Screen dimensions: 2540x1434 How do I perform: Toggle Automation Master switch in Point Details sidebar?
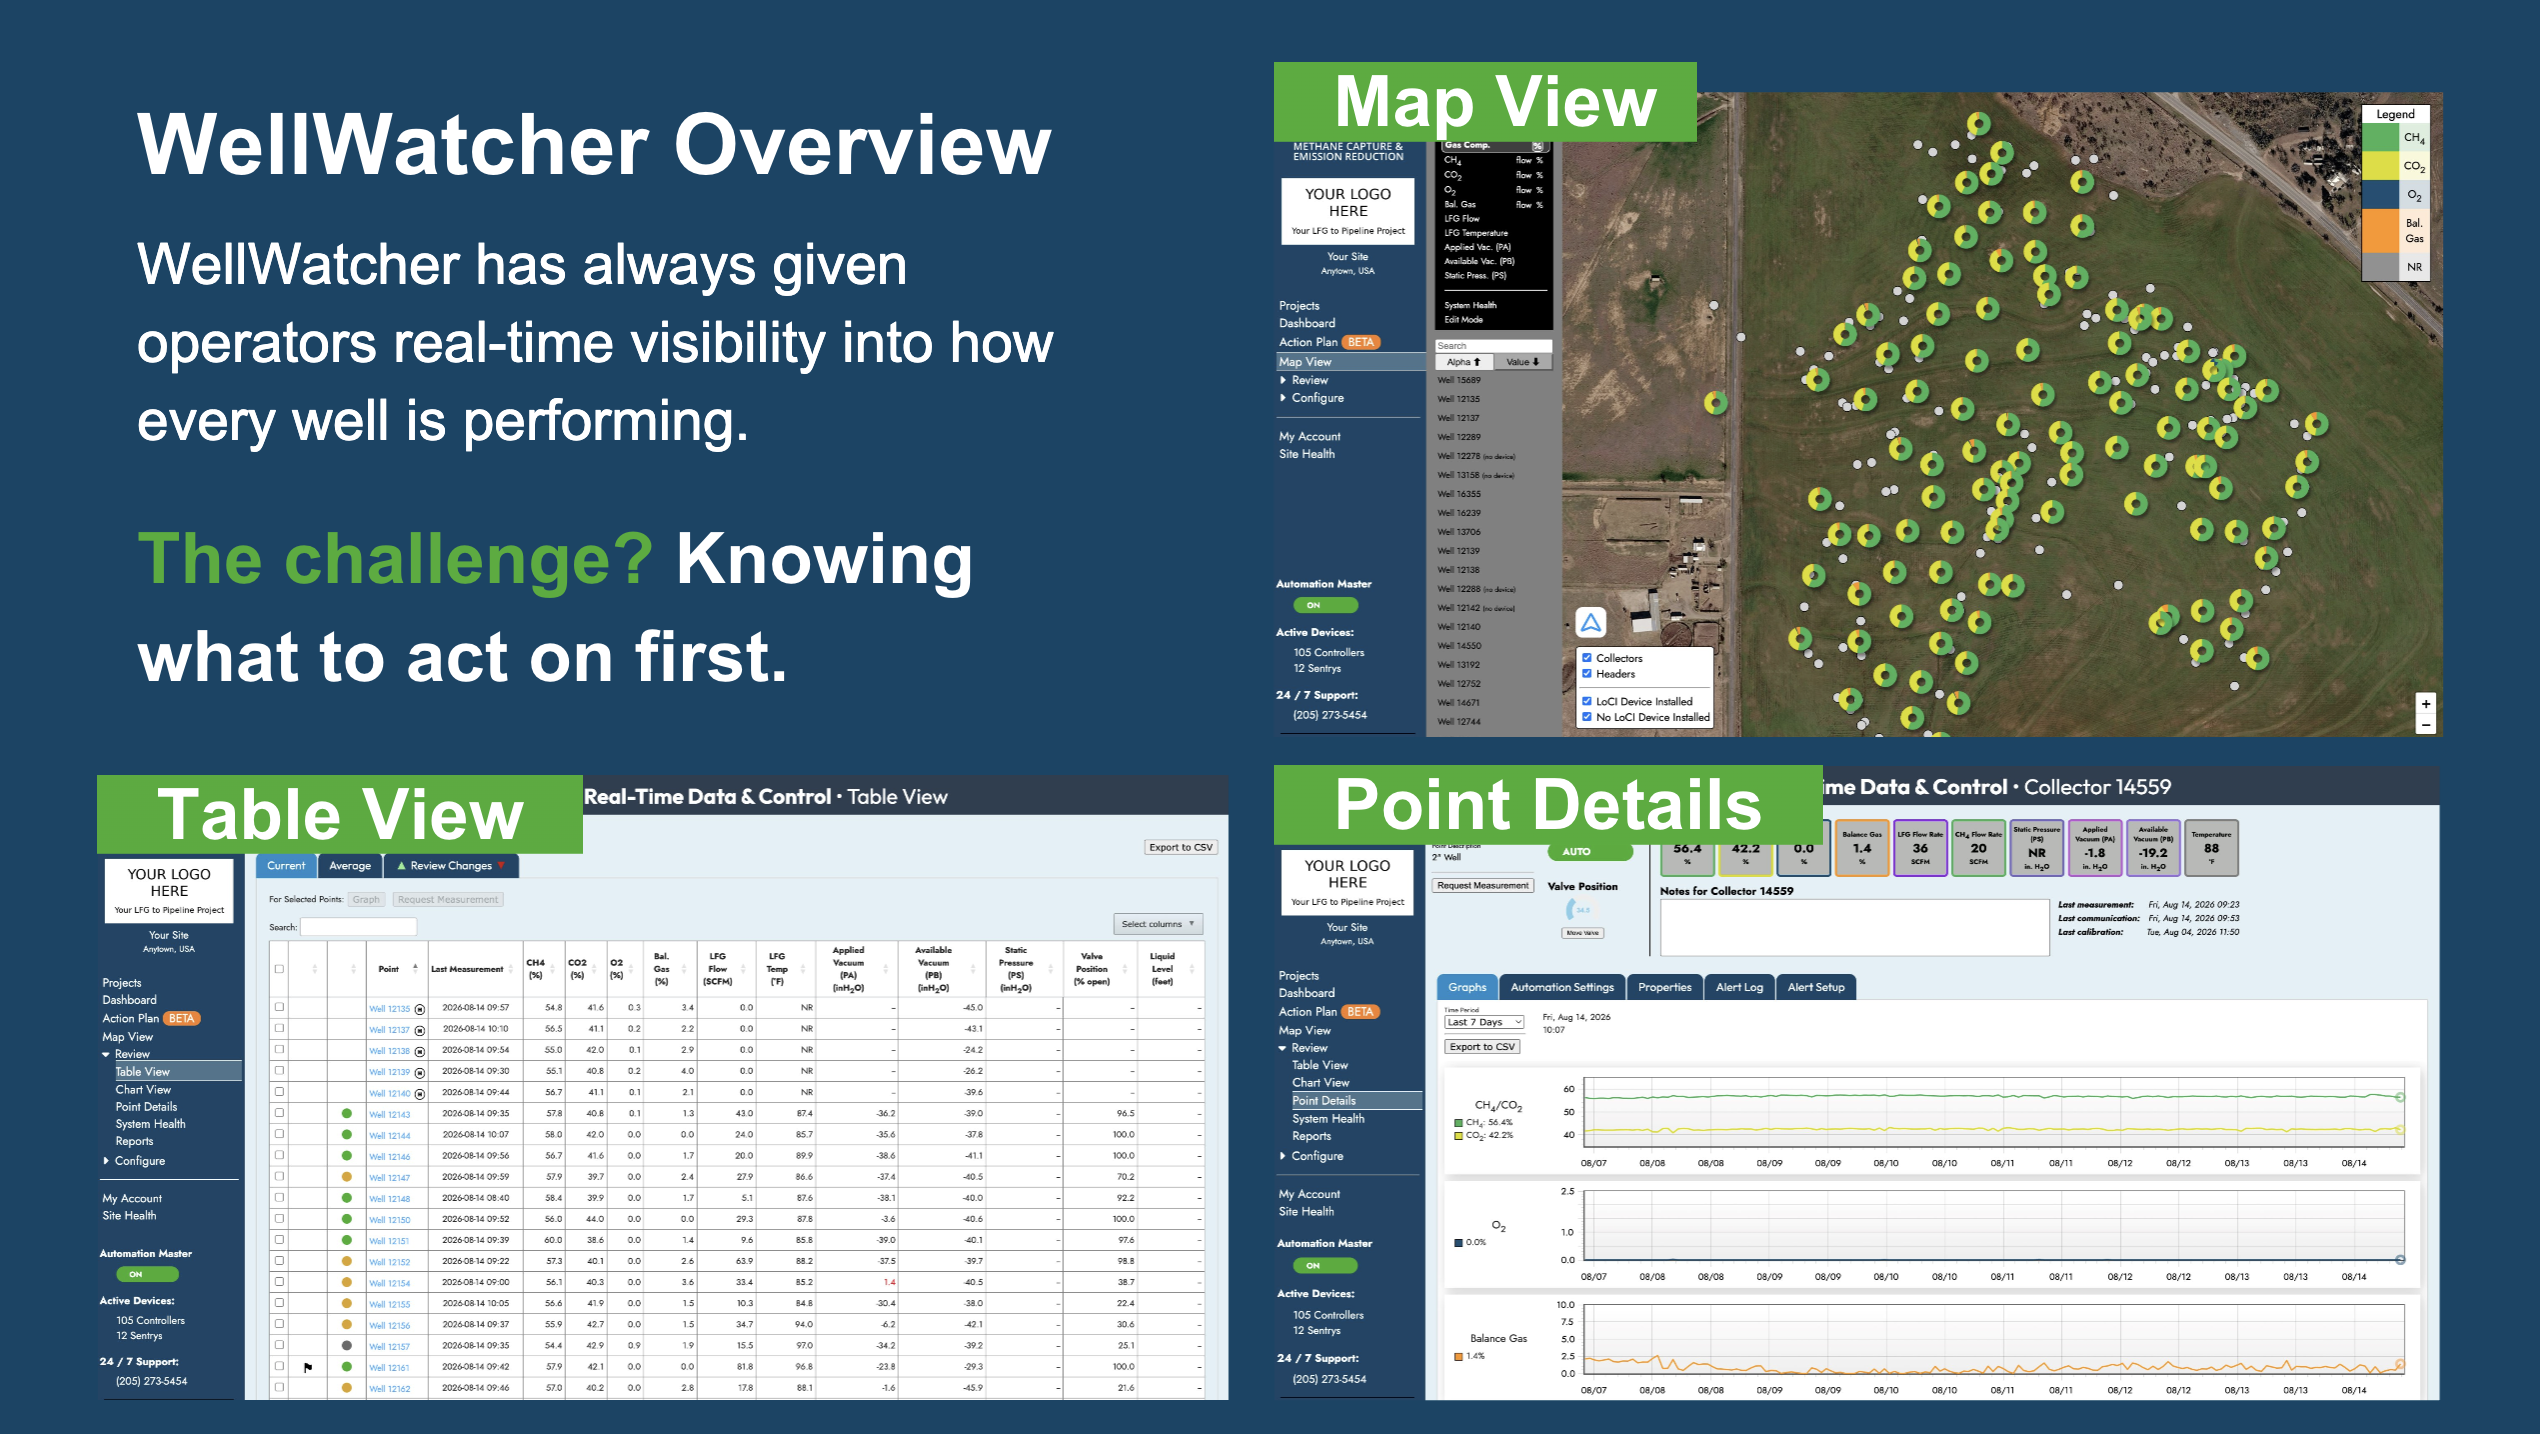click(x=1325, y=1265)
